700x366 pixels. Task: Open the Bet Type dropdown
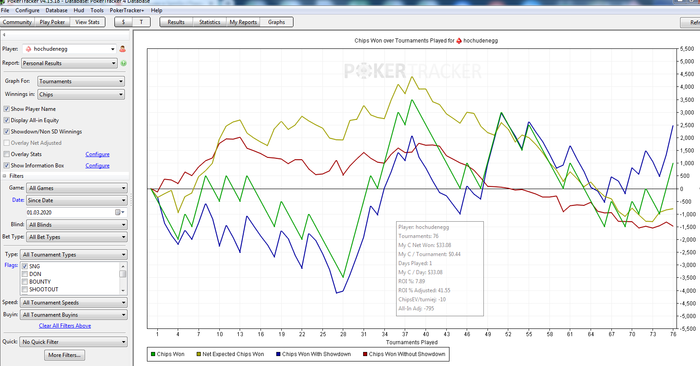point(77,237)
